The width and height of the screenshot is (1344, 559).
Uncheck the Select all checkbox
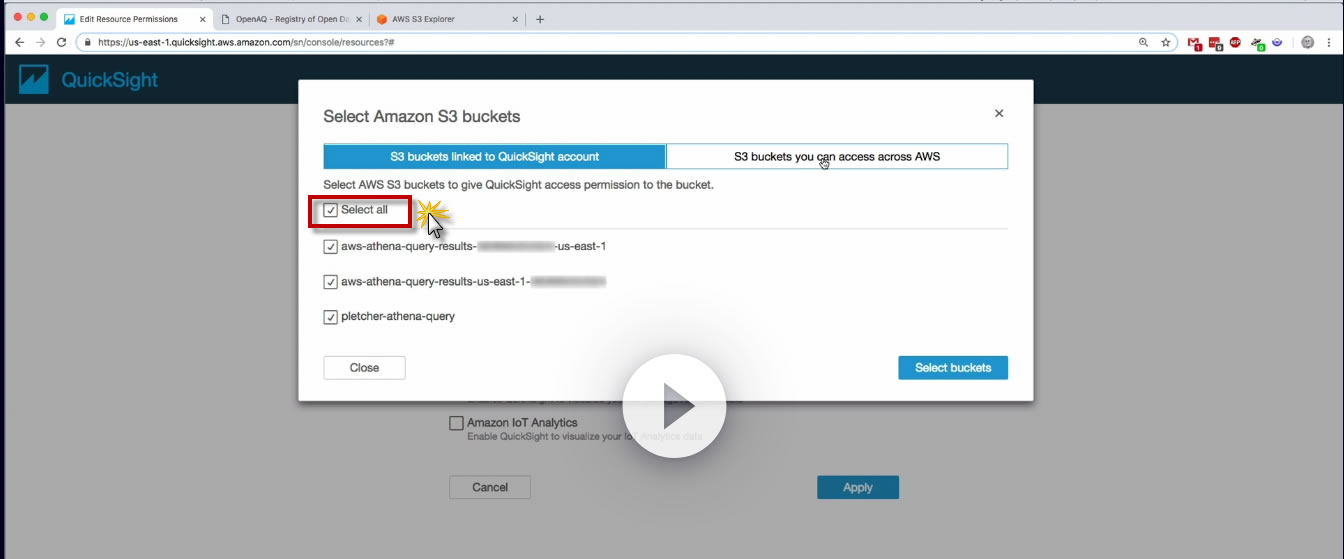point(330,210)
